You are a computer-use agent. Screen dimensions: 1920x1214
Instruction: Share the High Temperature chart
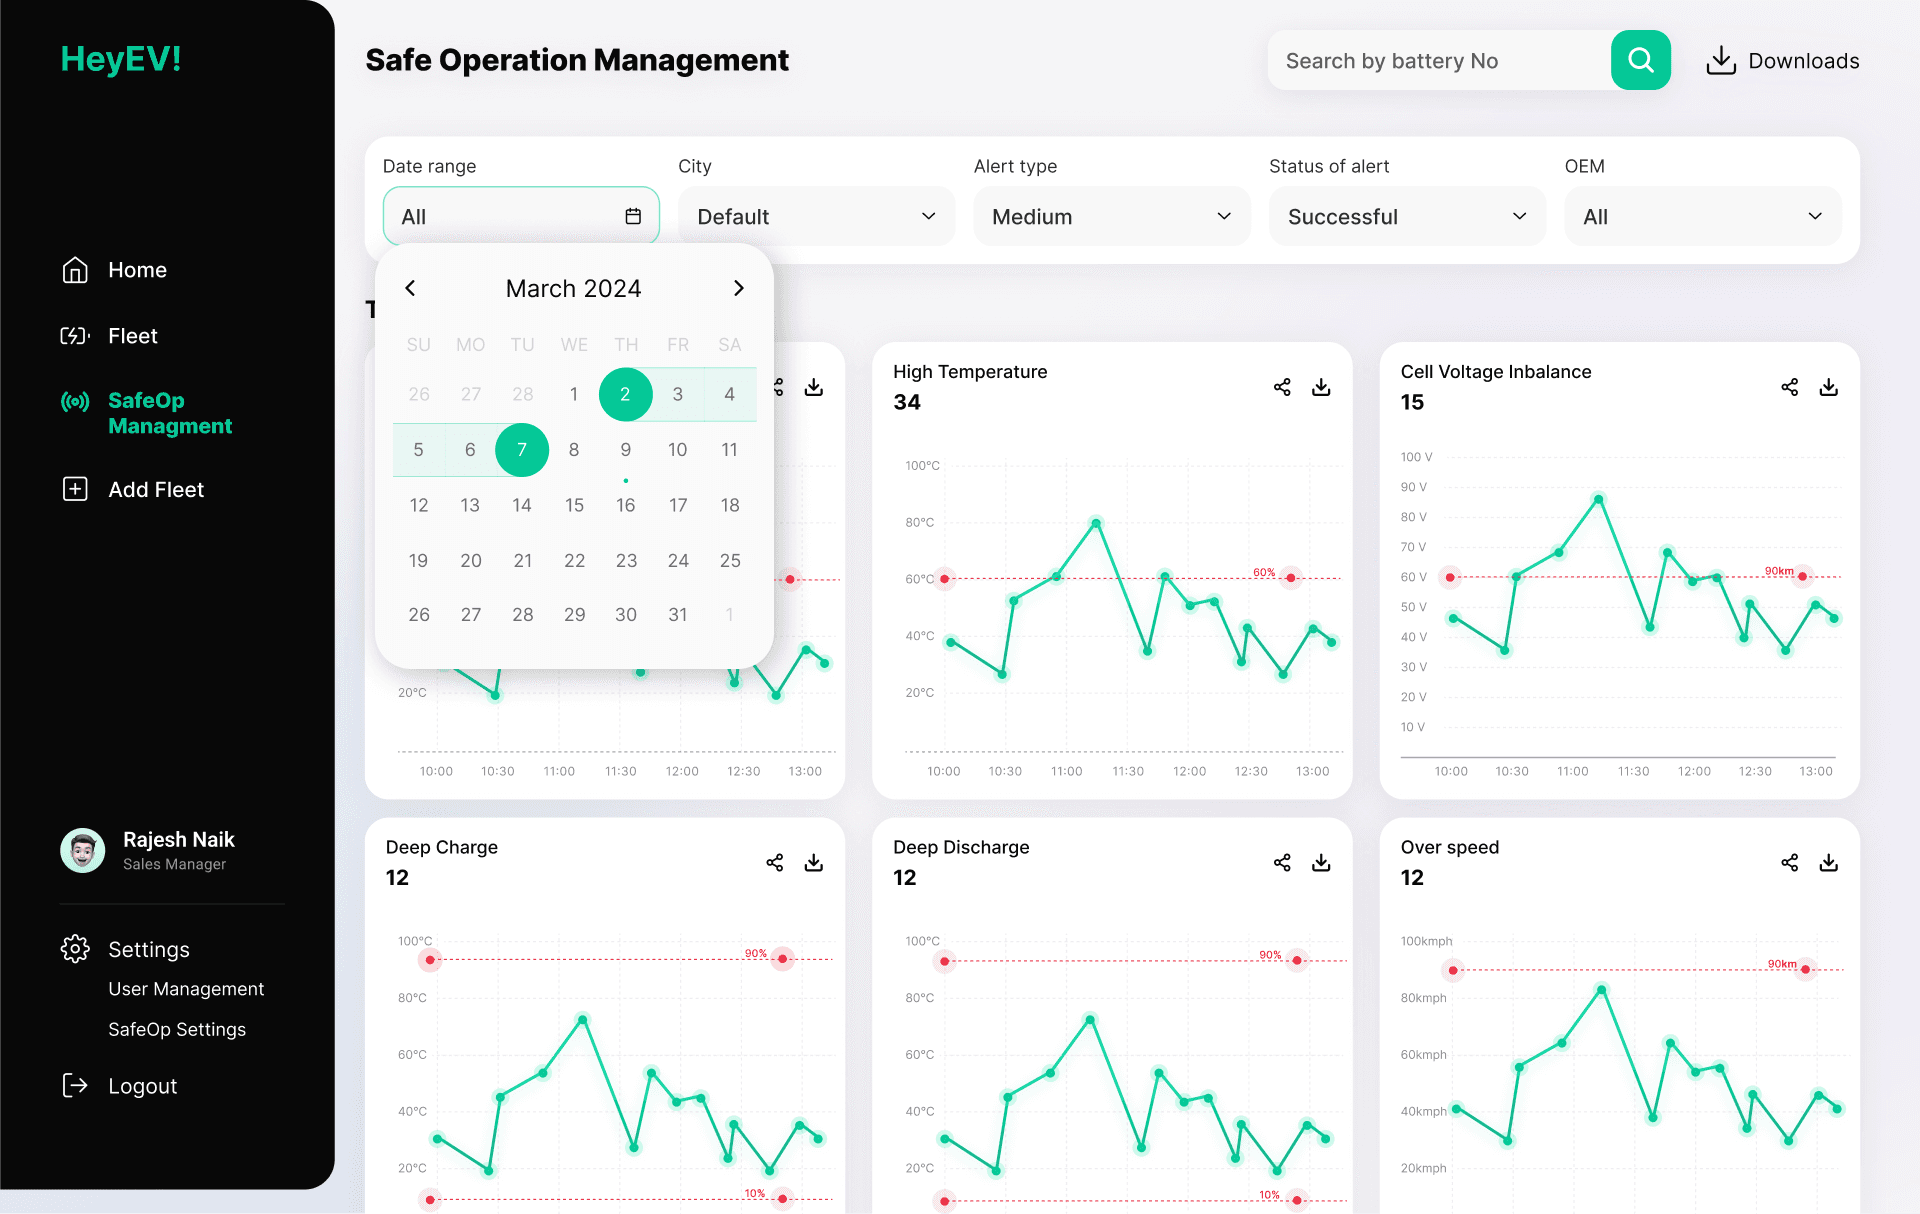point(1282,387)
